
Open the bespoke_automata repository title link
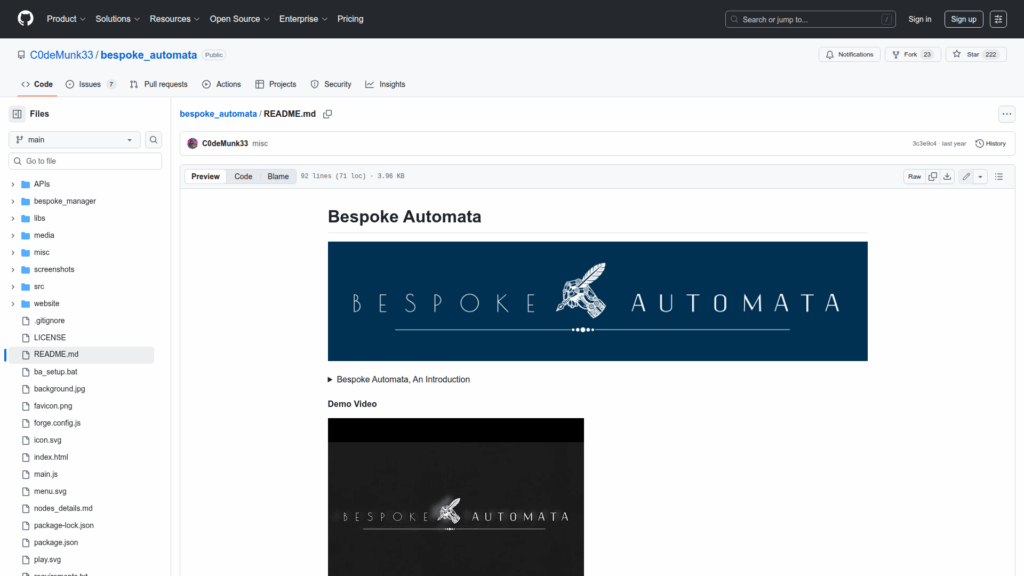pos(148,55)
